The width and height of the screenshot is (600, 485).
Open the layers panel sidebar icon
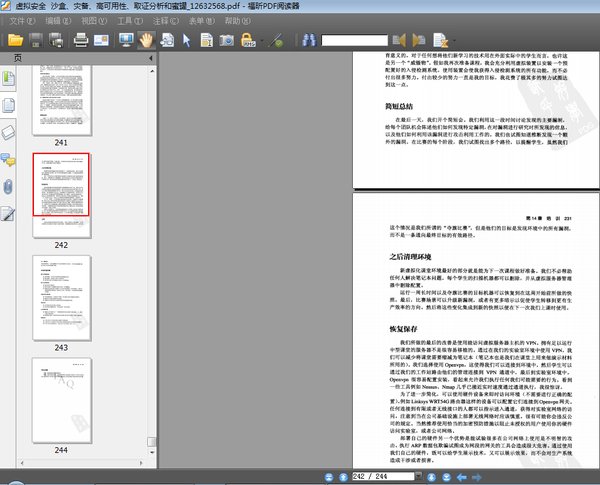(x=8, y=132)
